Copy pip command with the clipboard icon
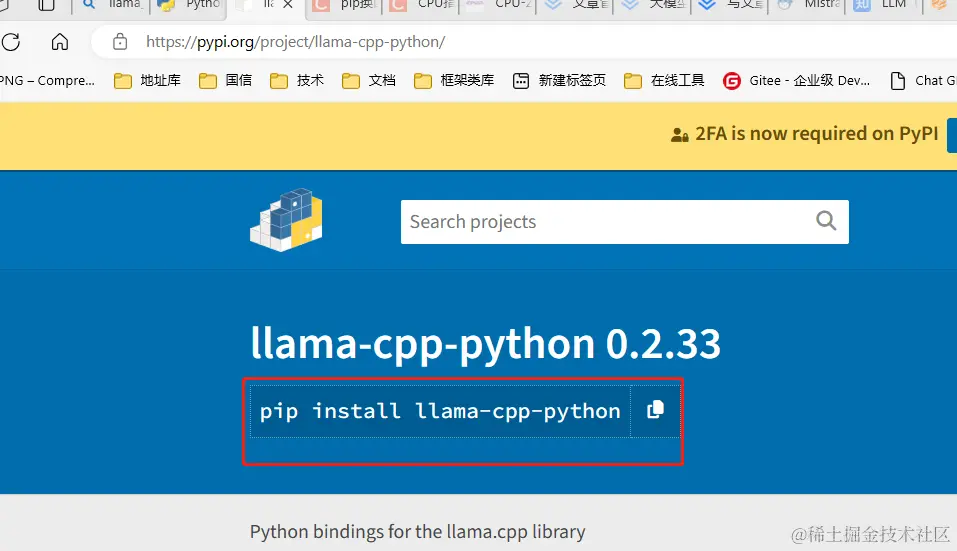The image size is (957, 551). (x=655, y=410)
